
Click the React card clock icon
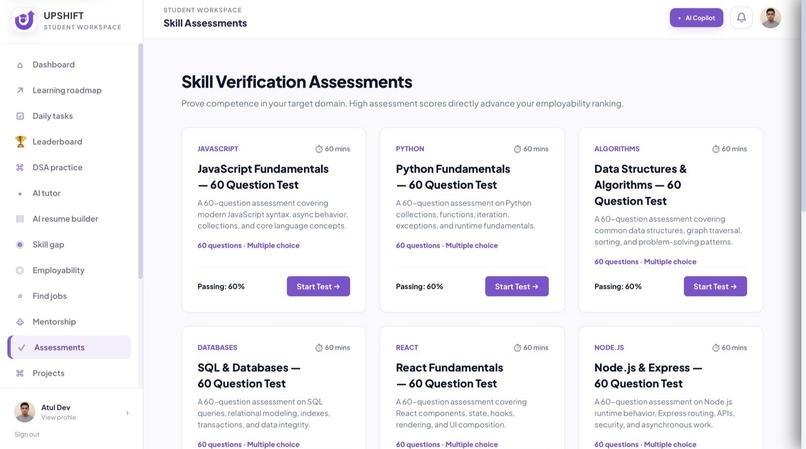click(x=517, y=348)
